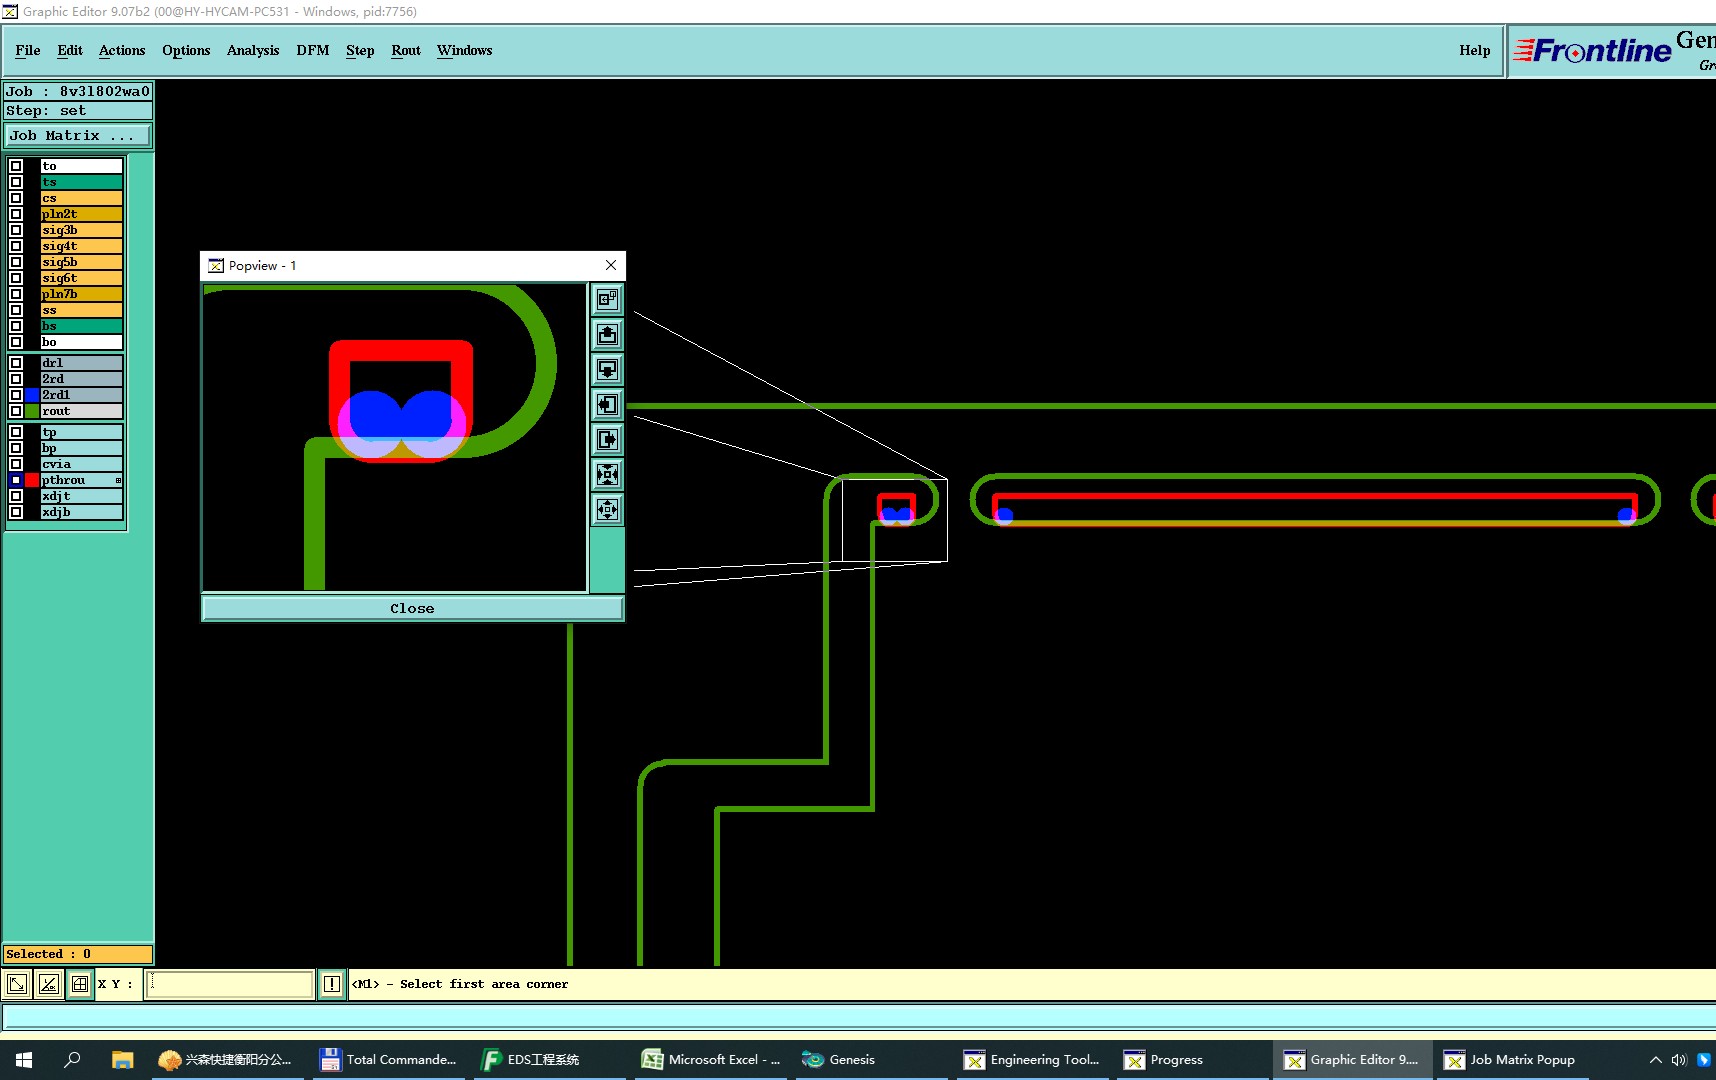The image size is (1716, 1080).
Task: Switch to Genesis in taskbar
Action: (x=871, y=1060)
